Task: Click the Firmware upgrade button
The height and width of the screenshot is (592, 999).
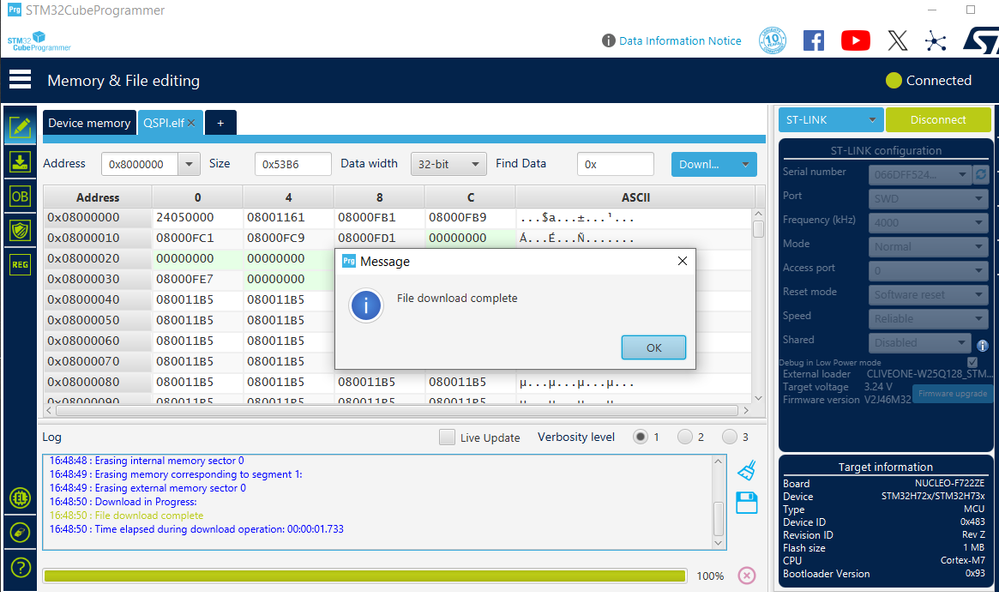Action: pyautogui.click(x=952, y=394)
